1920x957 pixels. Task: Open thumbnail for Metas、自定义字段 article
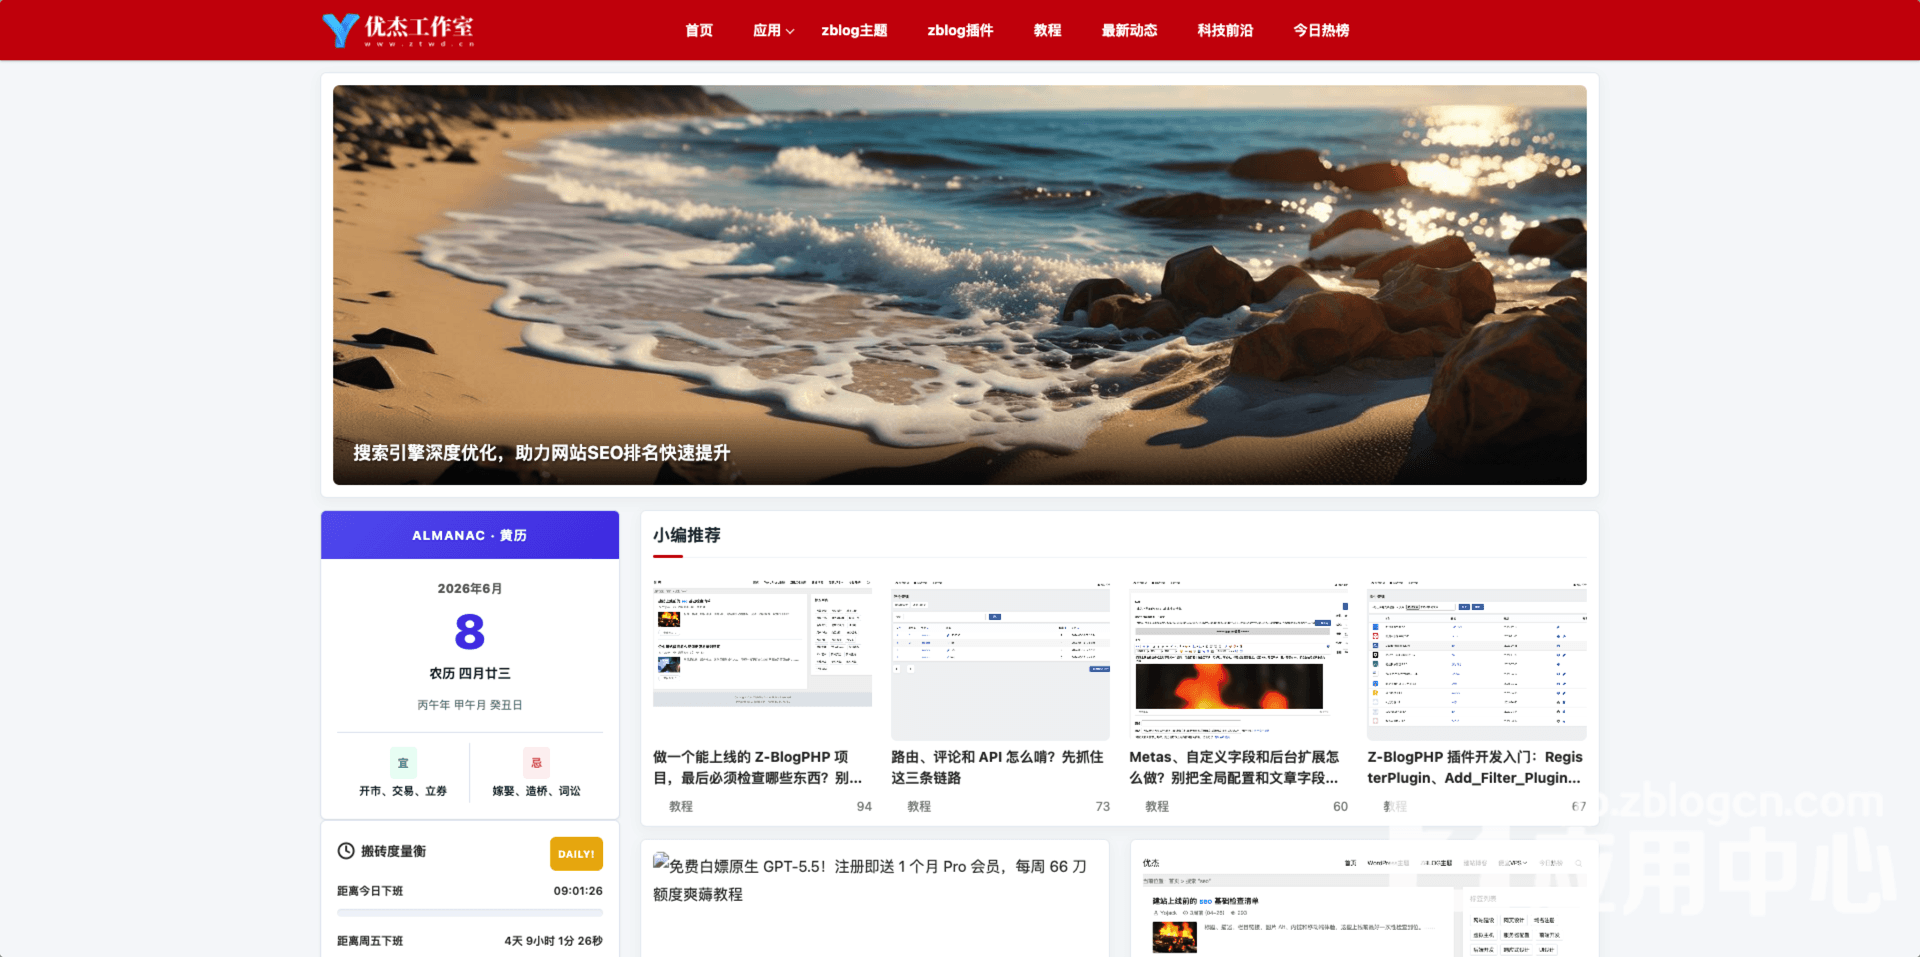[x=1238, y=659]
